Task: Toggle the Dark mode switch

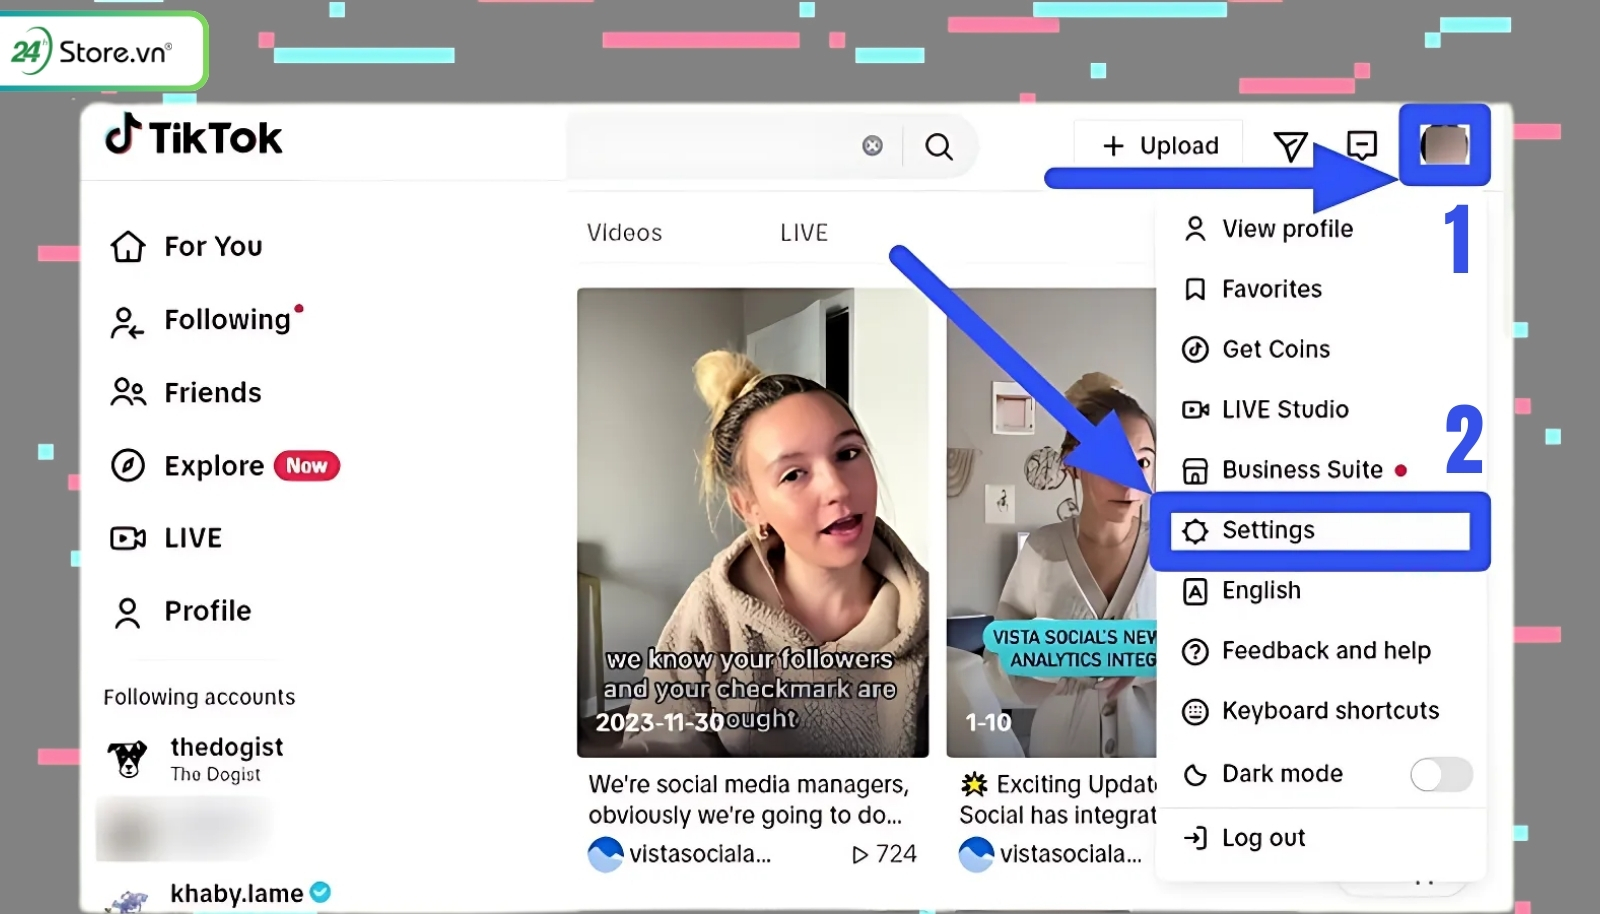Action: (x=1441, y=774)
